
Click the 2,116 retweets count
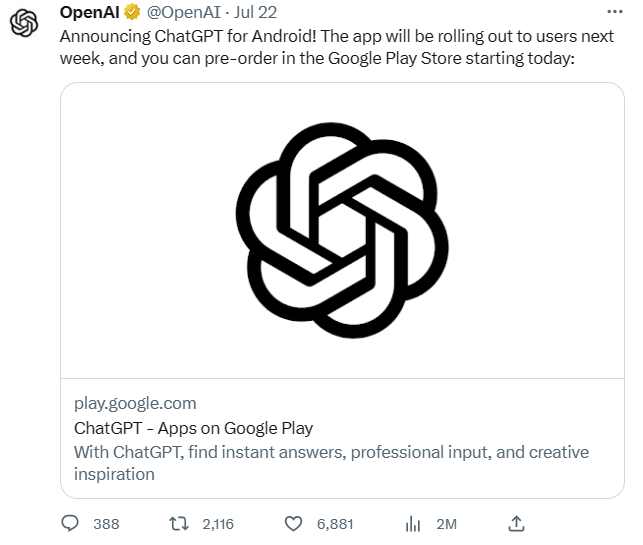tap(218, 524)
